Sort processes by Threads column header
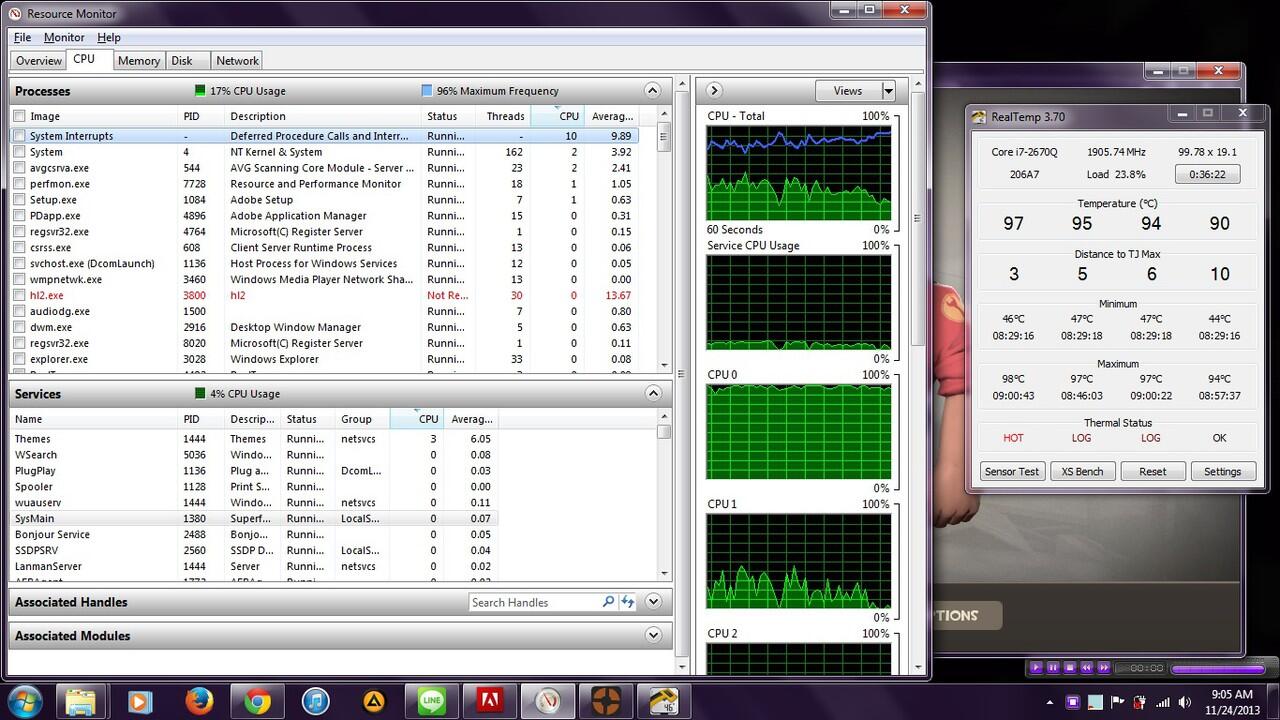The width and height of the screenshot is (1280, 720). 505,116
